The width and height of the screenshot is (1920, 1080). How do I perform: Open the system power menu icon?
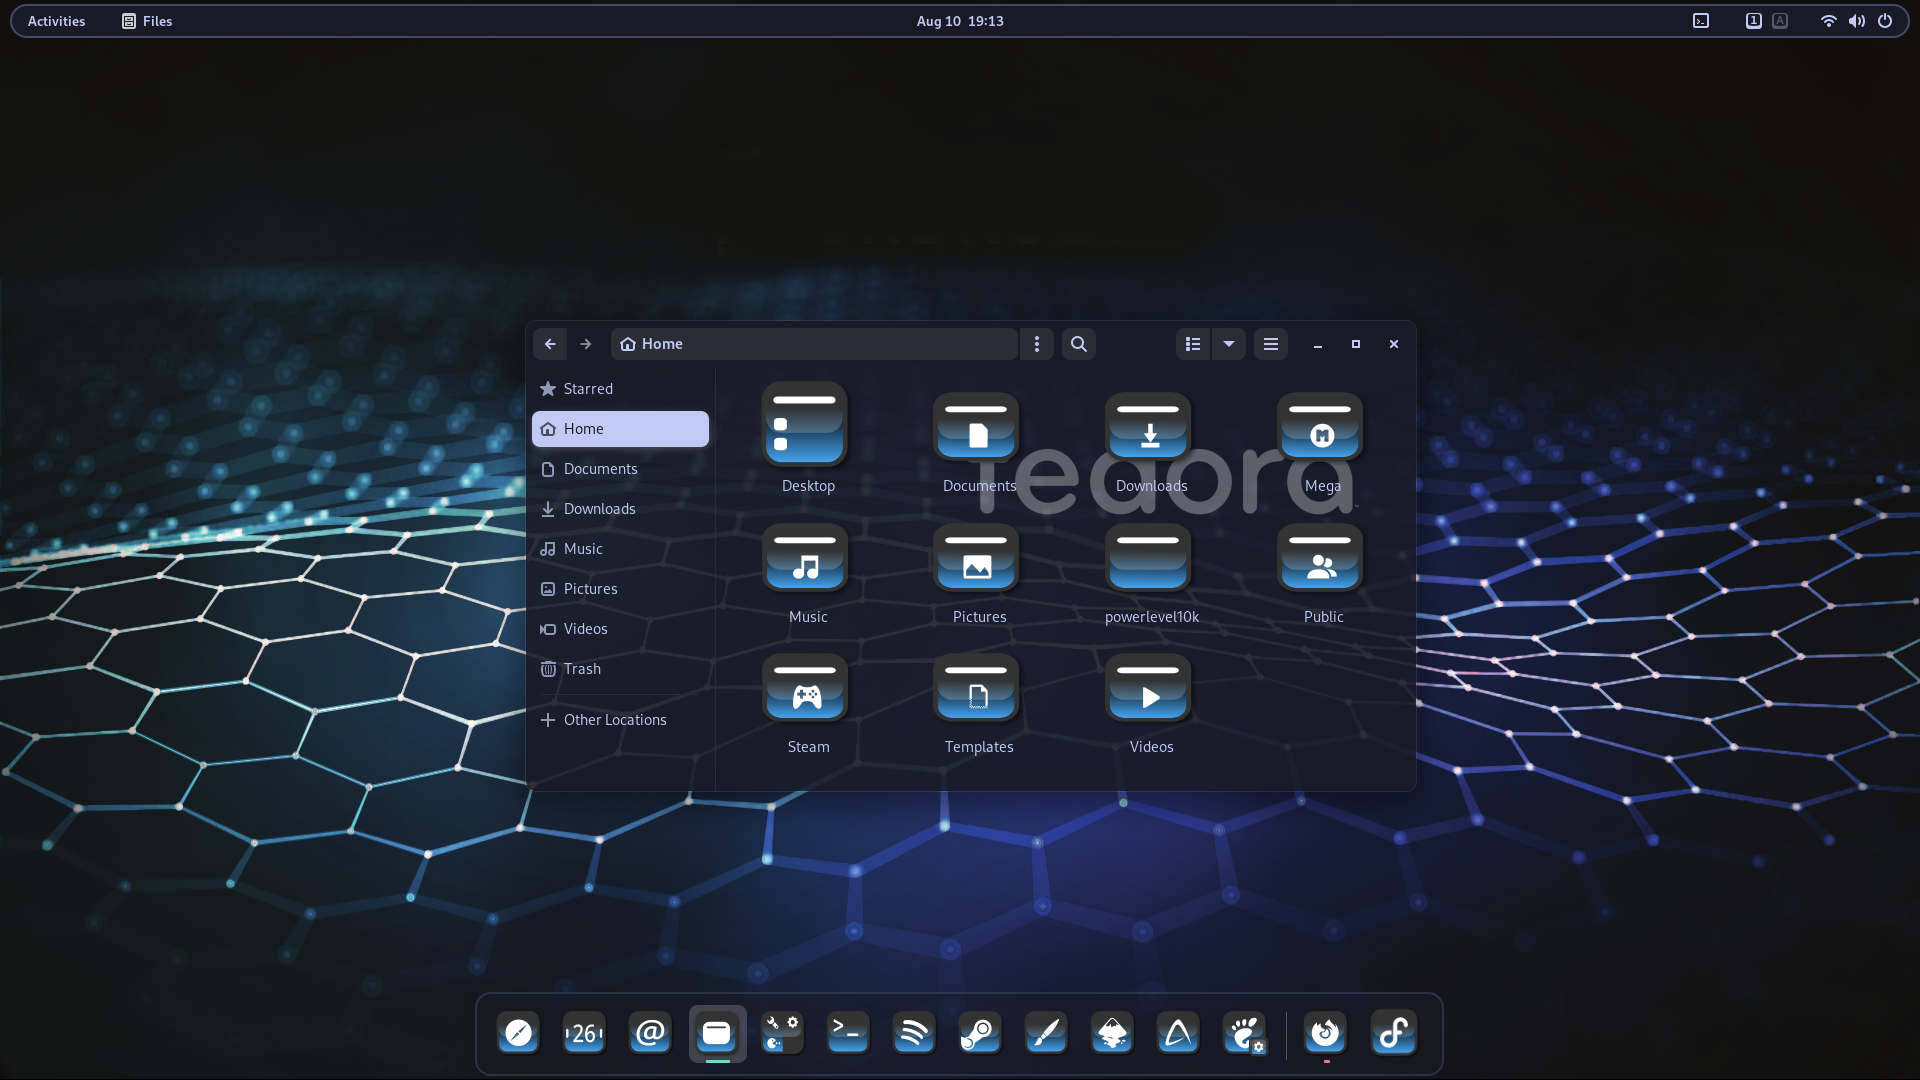coord(1885,21)
